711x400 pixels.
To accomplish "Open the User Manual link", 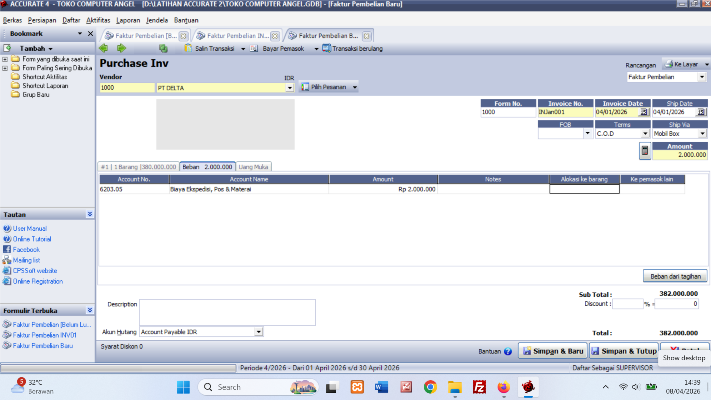I will [30, 229].
